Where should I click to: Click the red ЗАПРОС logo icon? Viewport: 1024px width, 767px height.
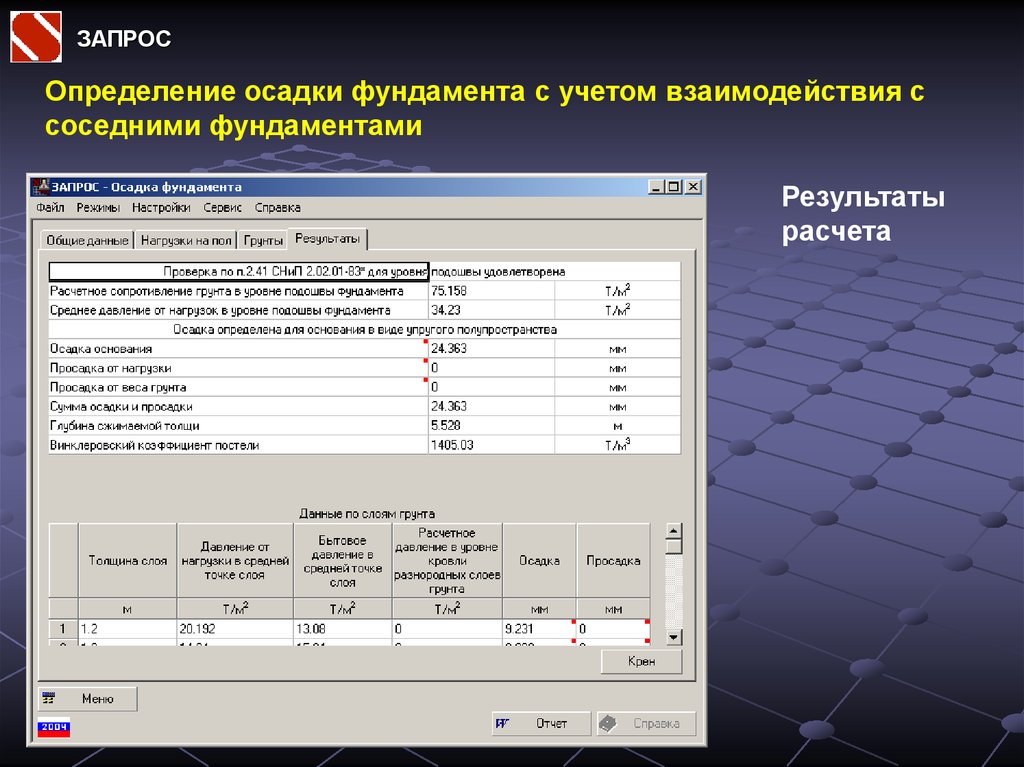pyautogui.click(x=36, y=37)
